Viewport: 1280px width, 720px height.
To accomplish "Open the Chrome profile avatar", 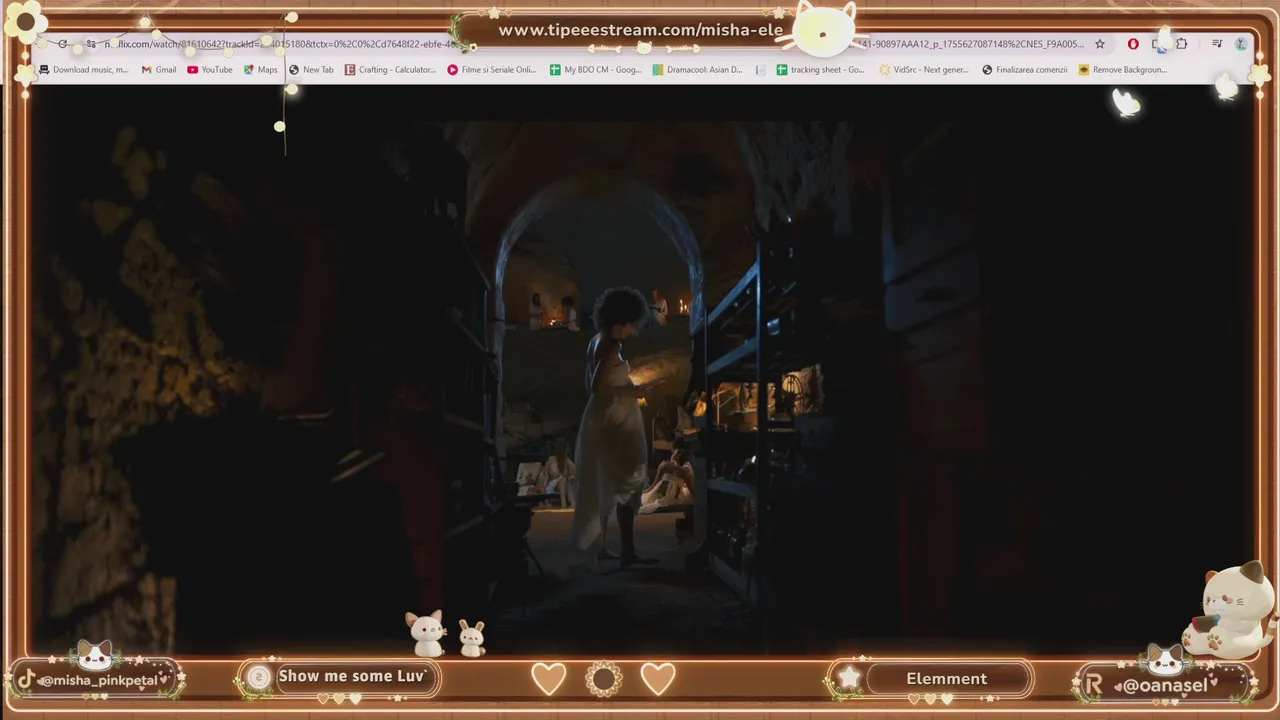I will (1241, 44).
